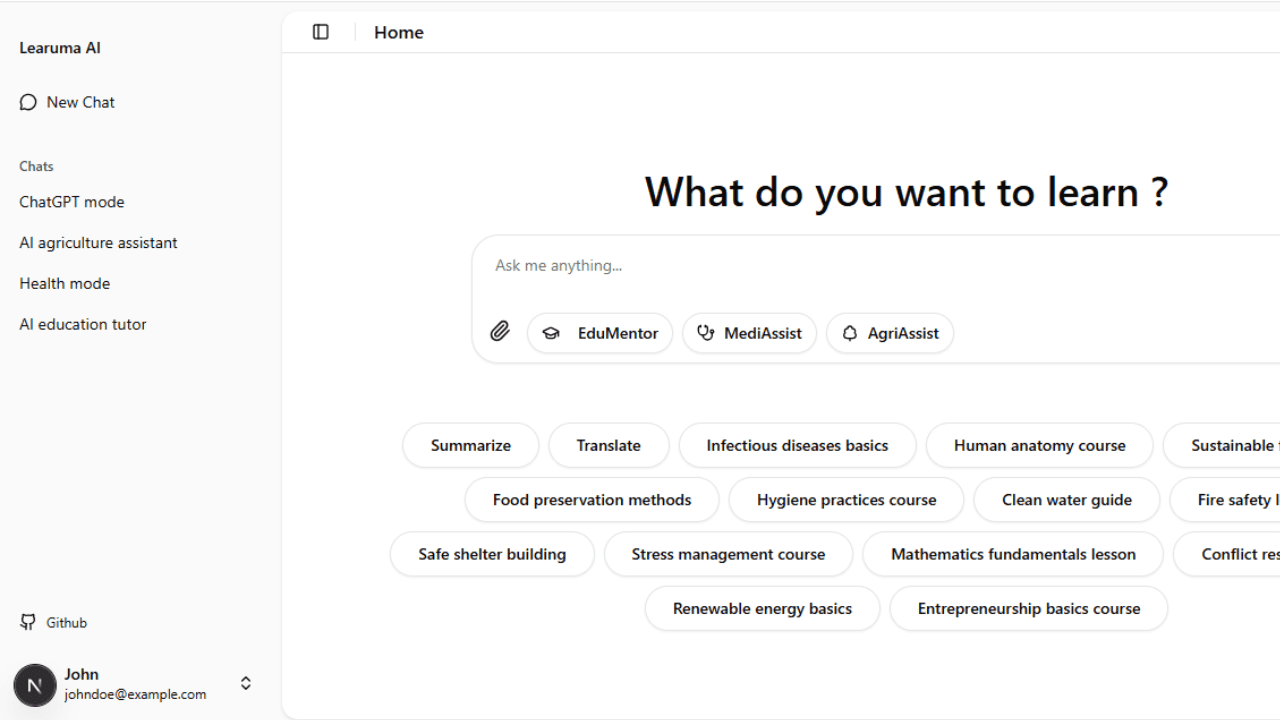Select Infectious diseases basics suggestion
Image resolution: width=1280 pixels, height=720 pixels.
coord(797,446)
